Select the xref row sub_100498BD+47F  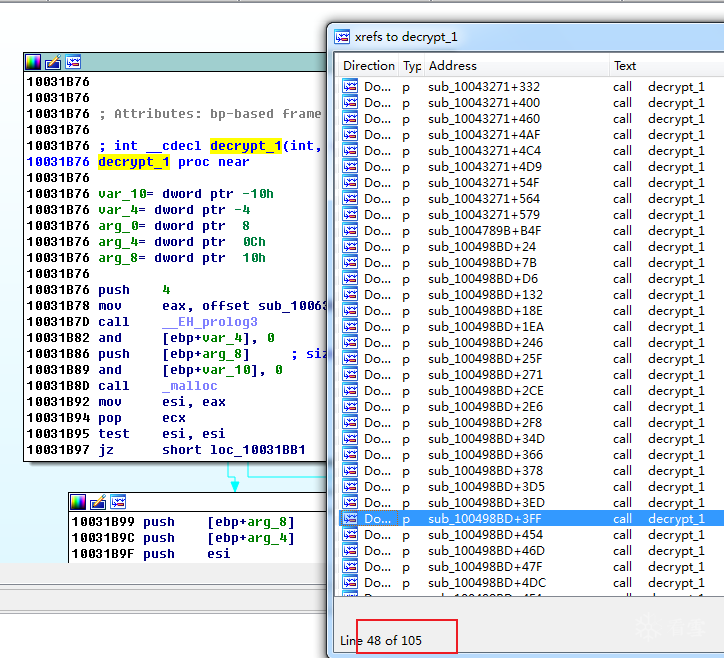tap(531, 567)
